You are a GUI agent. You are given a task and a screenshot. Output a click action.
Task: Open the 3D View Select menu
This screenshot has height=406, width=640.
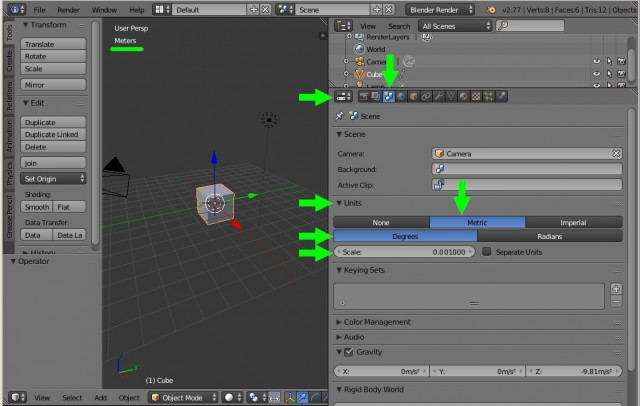pyautogui.click(x=72, y=397)
